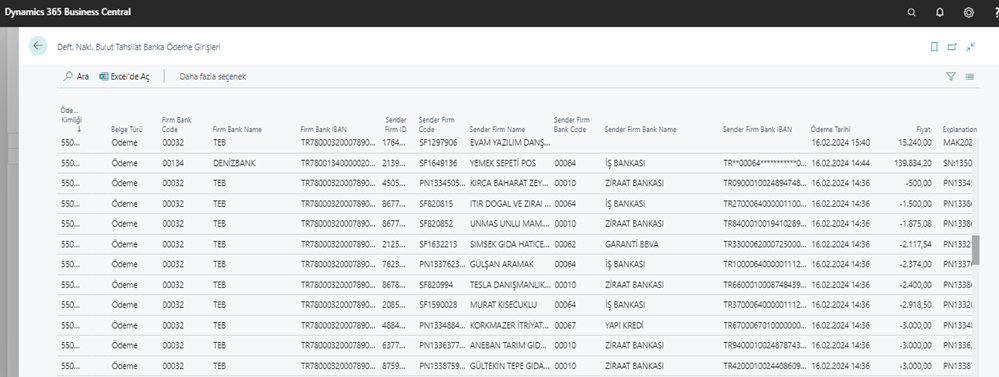Click the KIRCA BAHARAT ZEY... cell
This screenshot has height=377, width=999.
tap(508, 183)
